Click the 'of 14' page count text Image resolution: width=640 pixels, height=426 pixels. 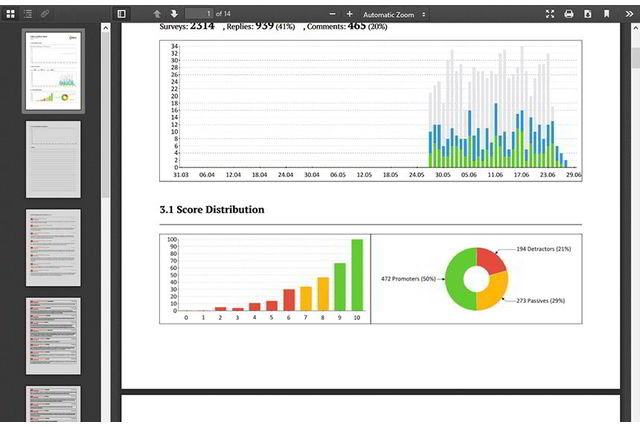tap(223, 14)
